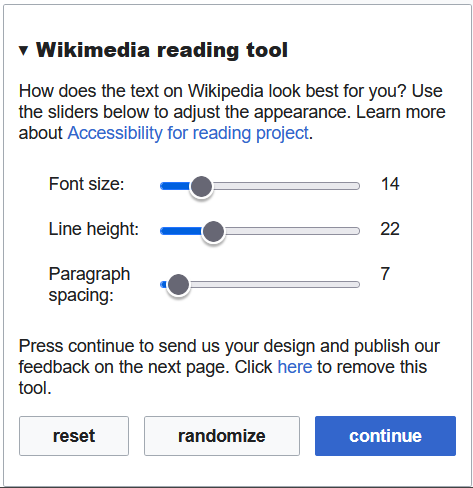Click the Paragraph spacing label

coord(89,285)
